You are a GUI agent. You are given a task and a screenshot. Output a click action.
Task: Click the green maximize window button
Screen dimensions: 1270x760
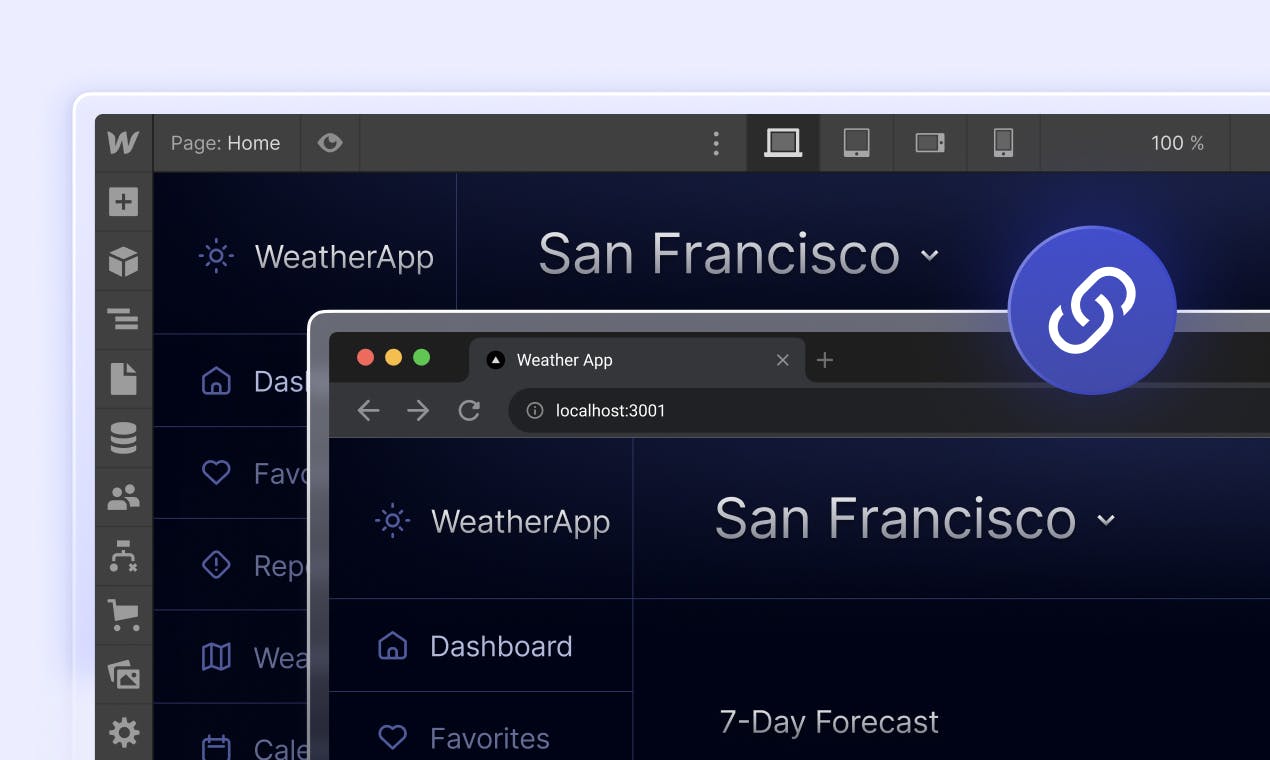tap(421, 357)
